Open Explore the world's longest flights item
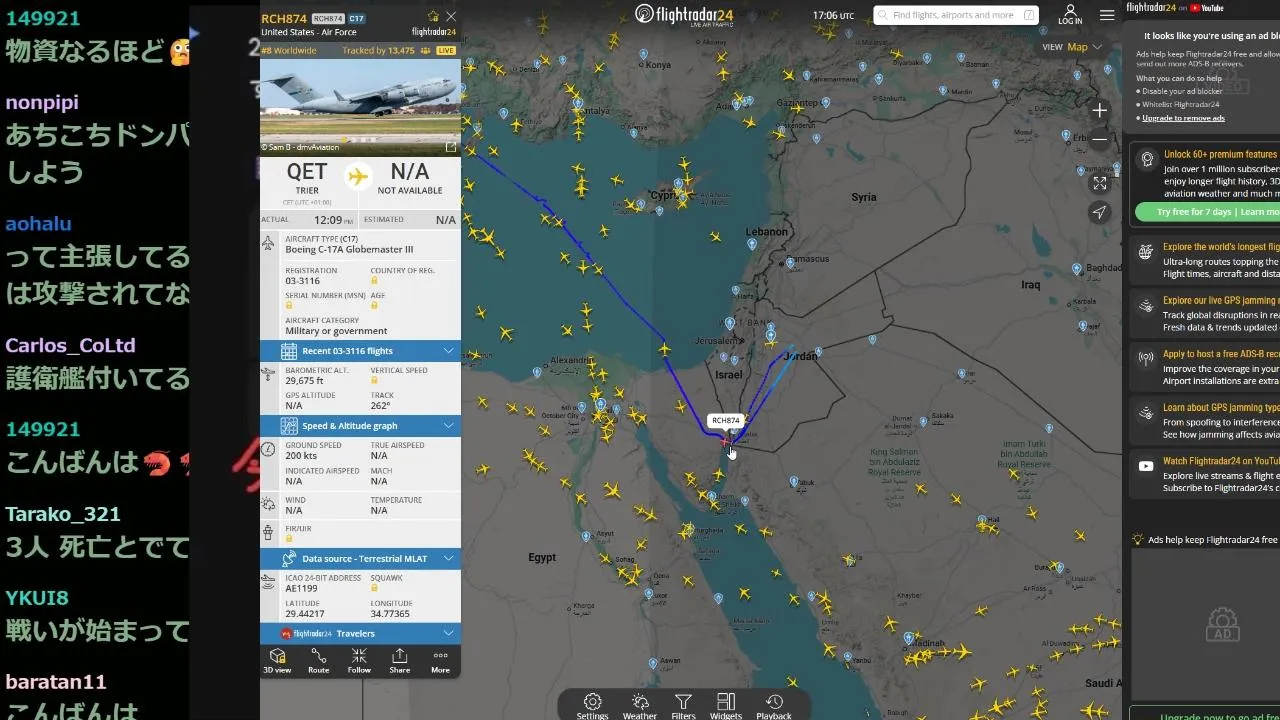 pos(1207,260)
